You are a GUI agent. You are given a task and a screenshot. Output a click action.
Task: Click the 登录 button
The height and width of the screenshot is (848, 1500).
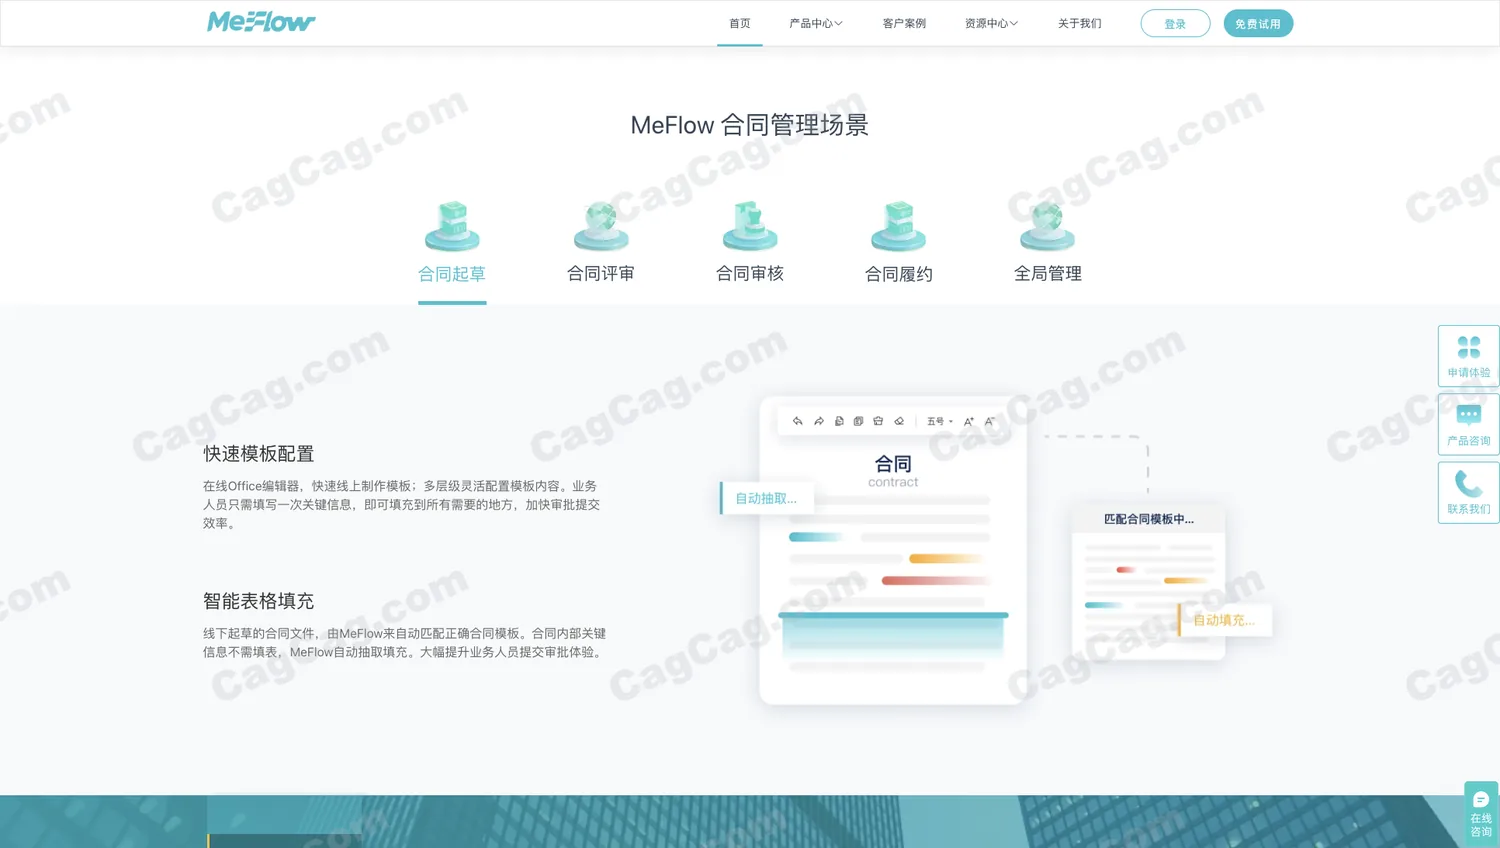1175,23
